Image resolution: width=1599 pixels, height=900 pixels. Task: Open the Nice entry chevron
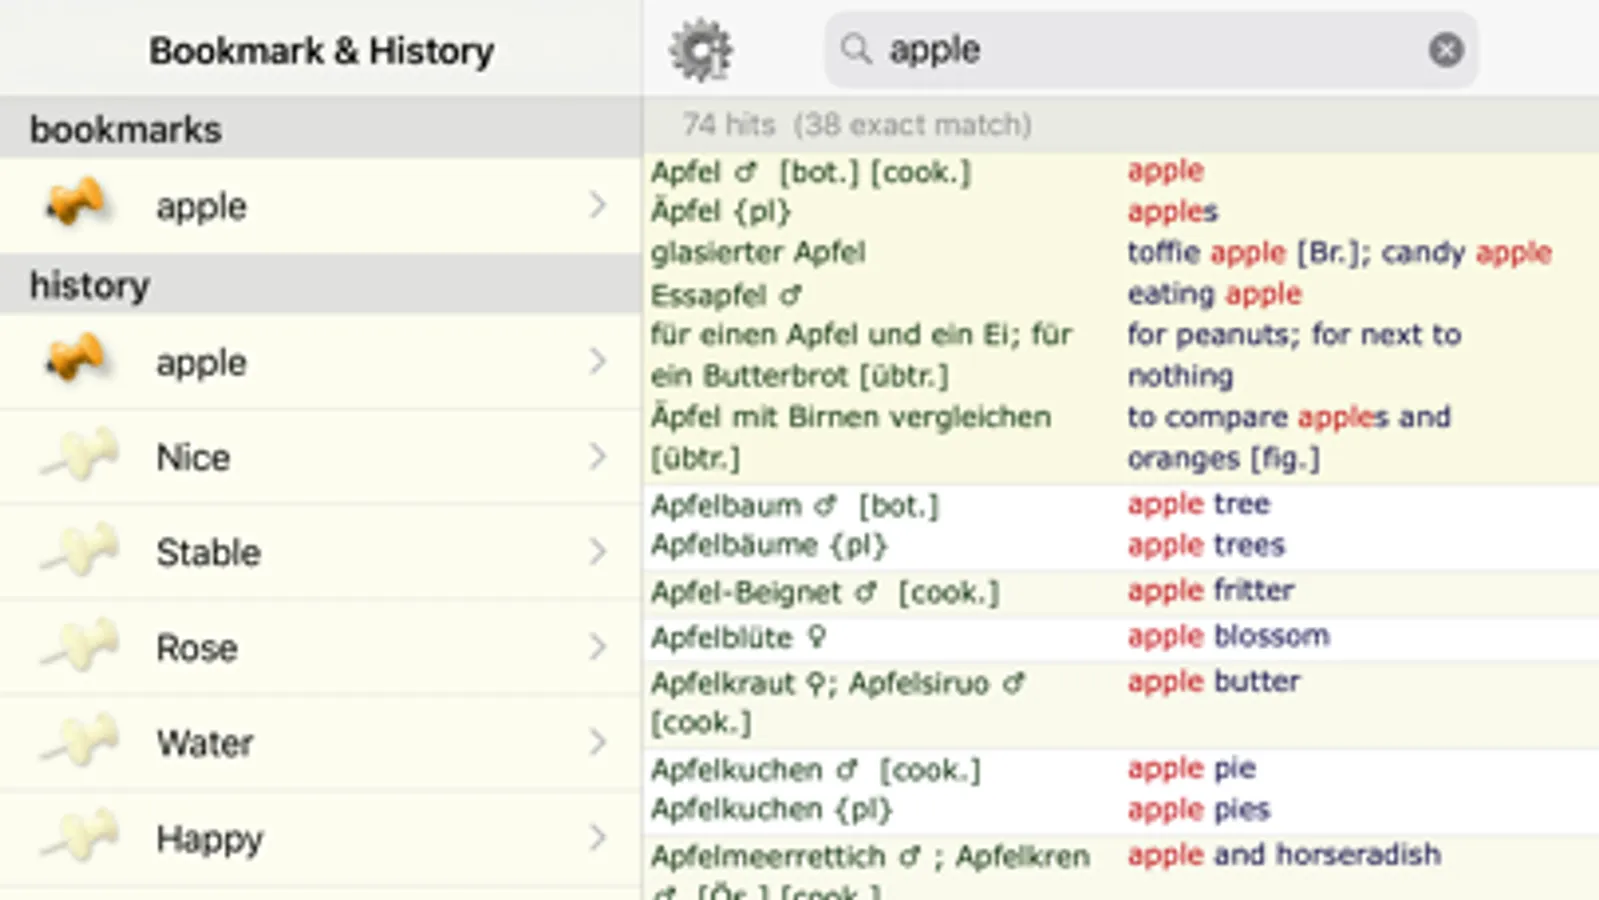click(x=597, y=457)
